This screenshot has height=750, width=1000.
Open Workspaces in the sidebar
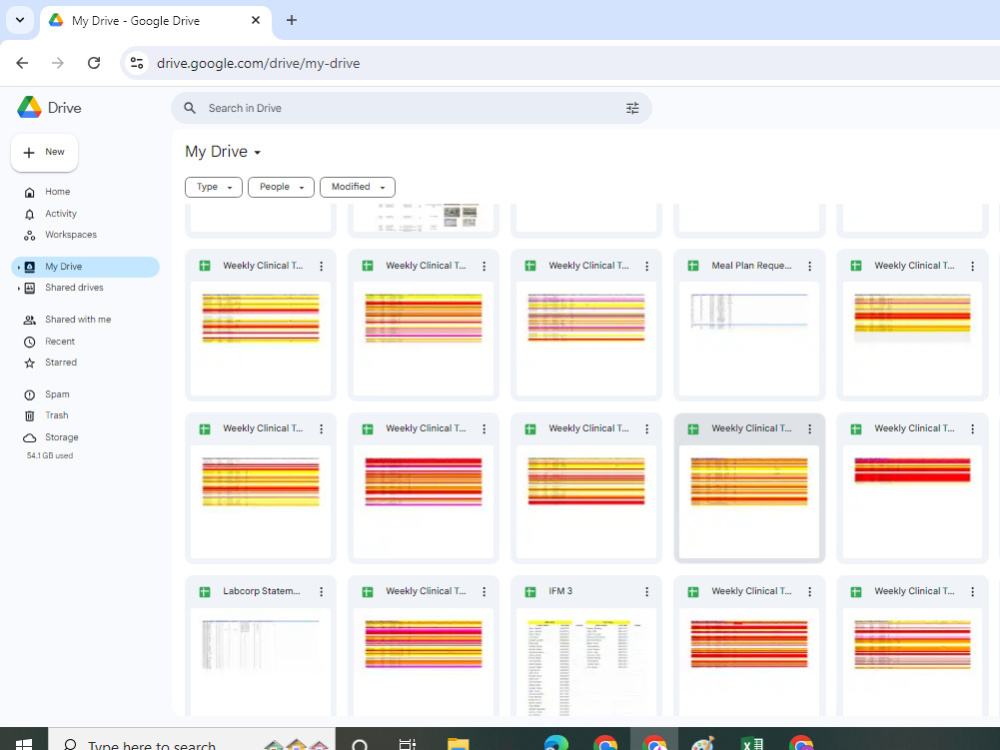click(x=71, y=235)
